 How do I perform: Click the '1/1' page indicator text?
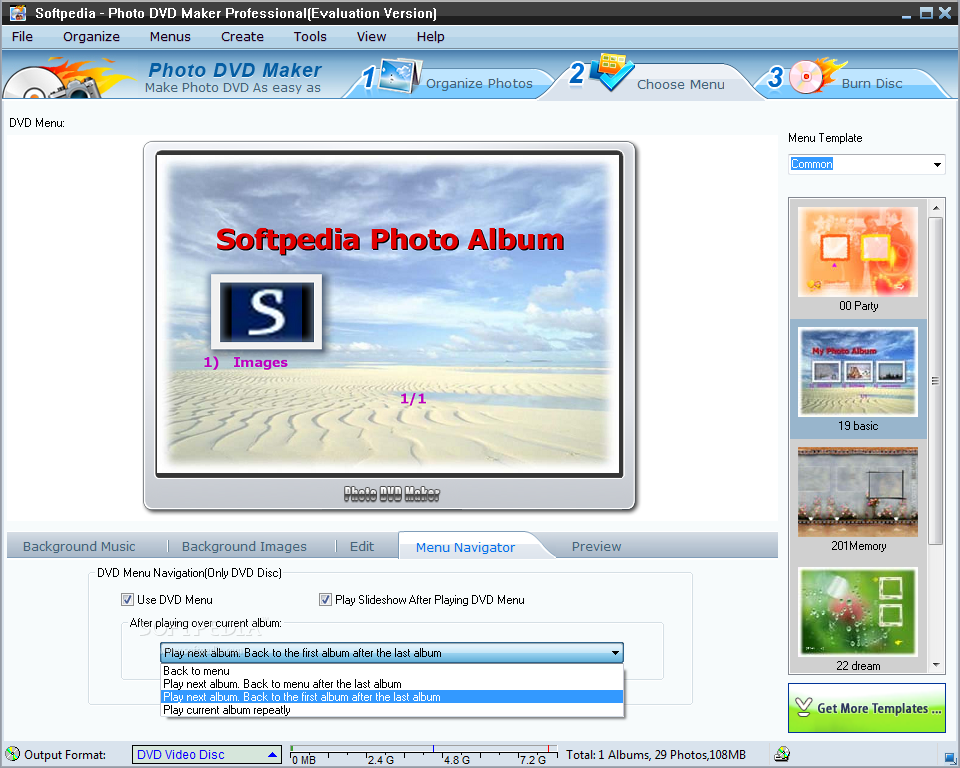click(x=413, y=399)
